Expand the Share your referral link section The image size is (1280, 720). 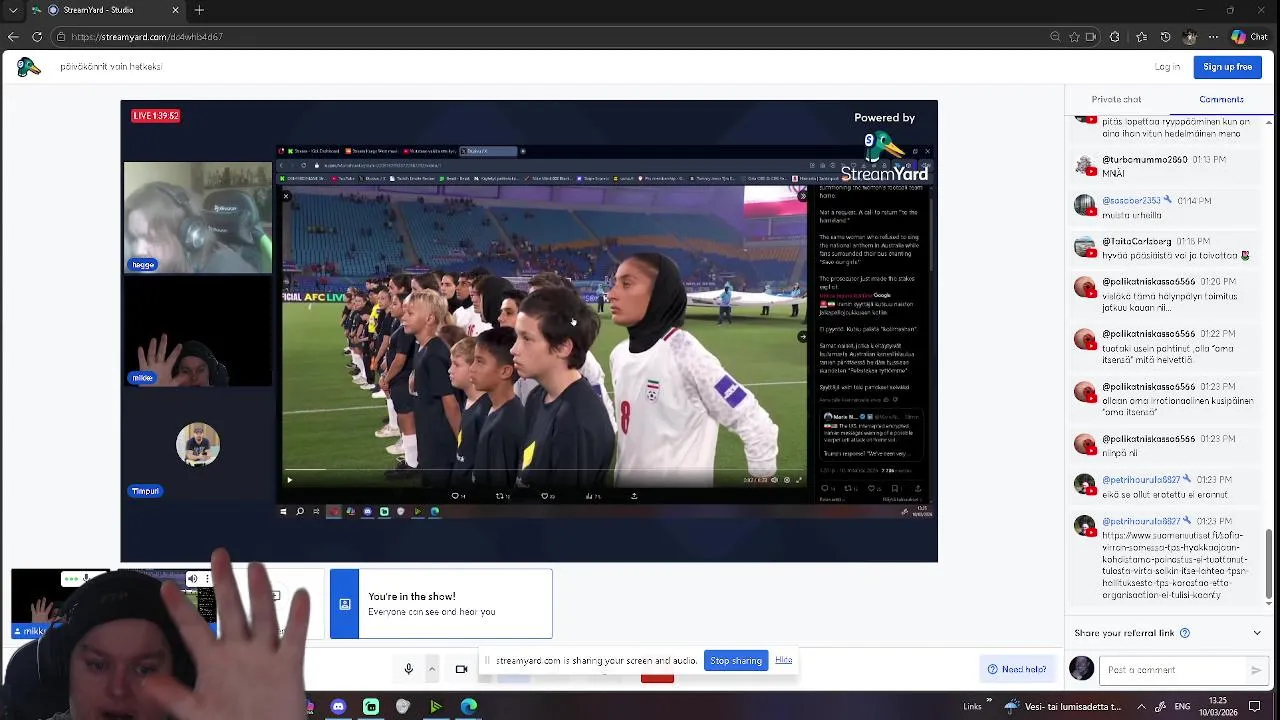coord(1257,633)
